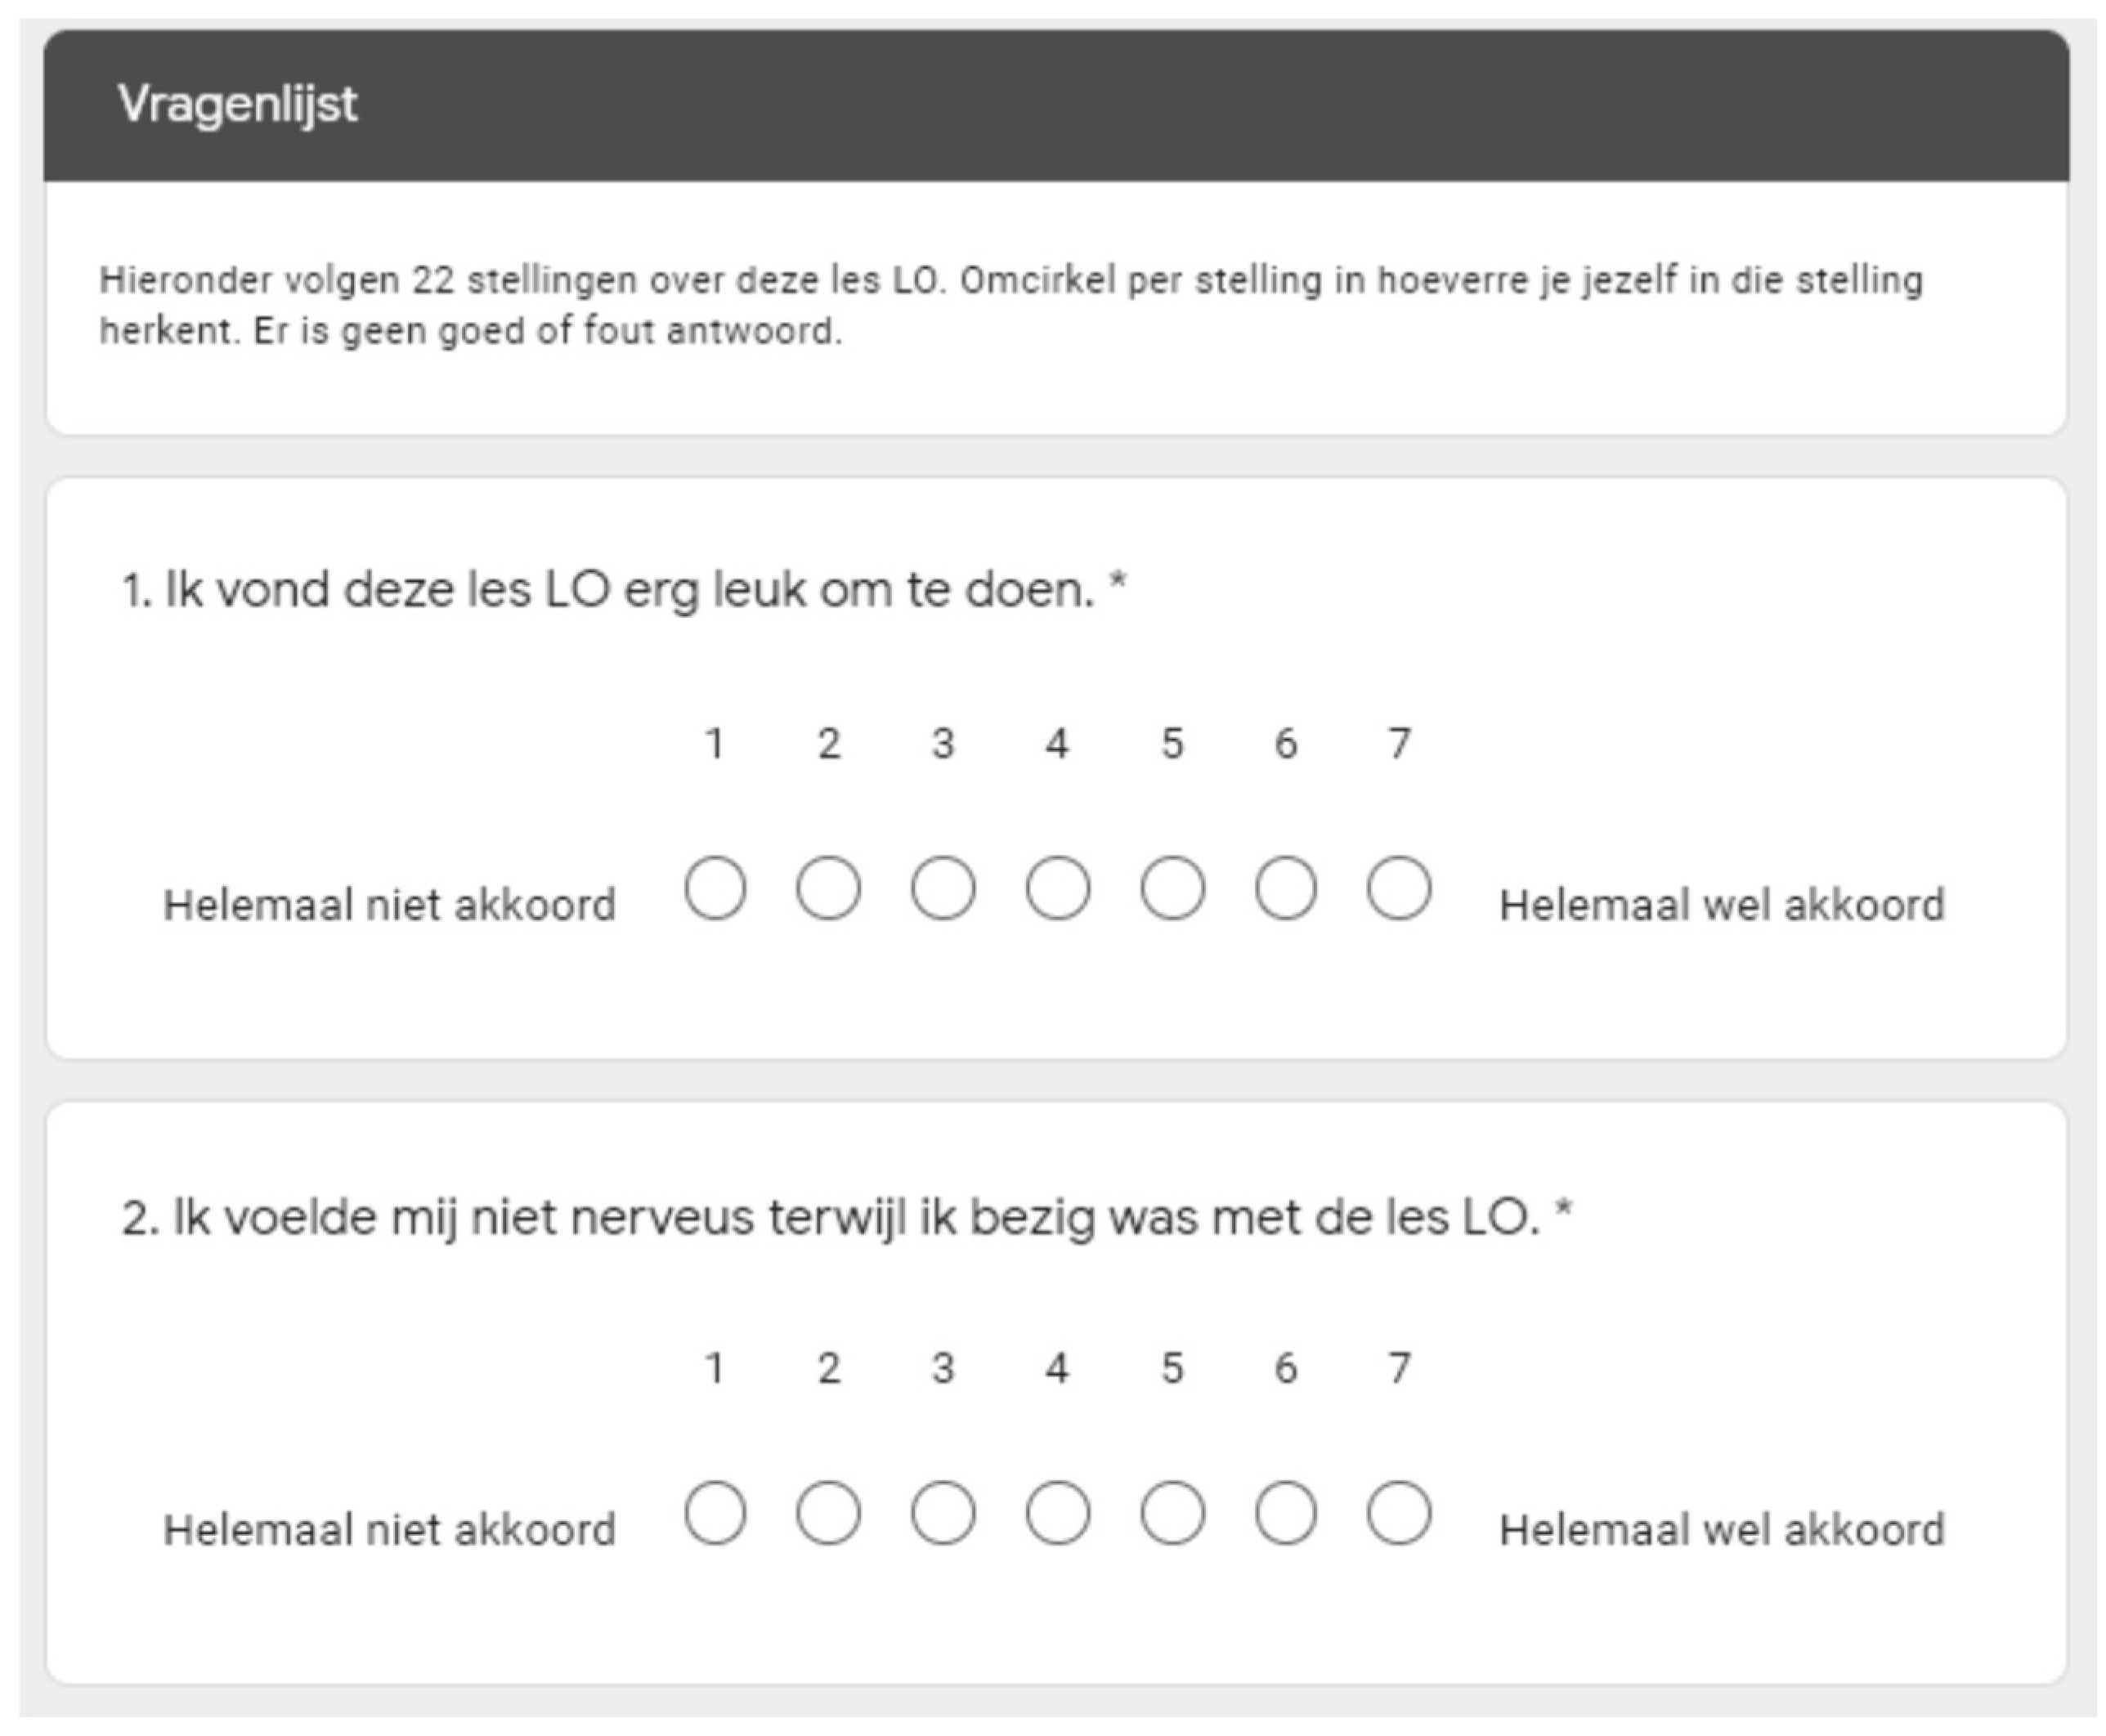This screenshot has height=1736, width=2106.
Task: Choose rating 2 for nerveus statement
Action: pyautogui.click(x=828, y=1513)
